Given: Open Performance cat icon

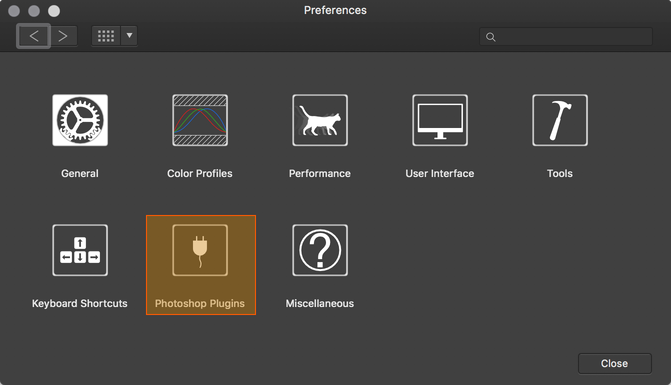Looking at the screenshot, I should [320, 120].
